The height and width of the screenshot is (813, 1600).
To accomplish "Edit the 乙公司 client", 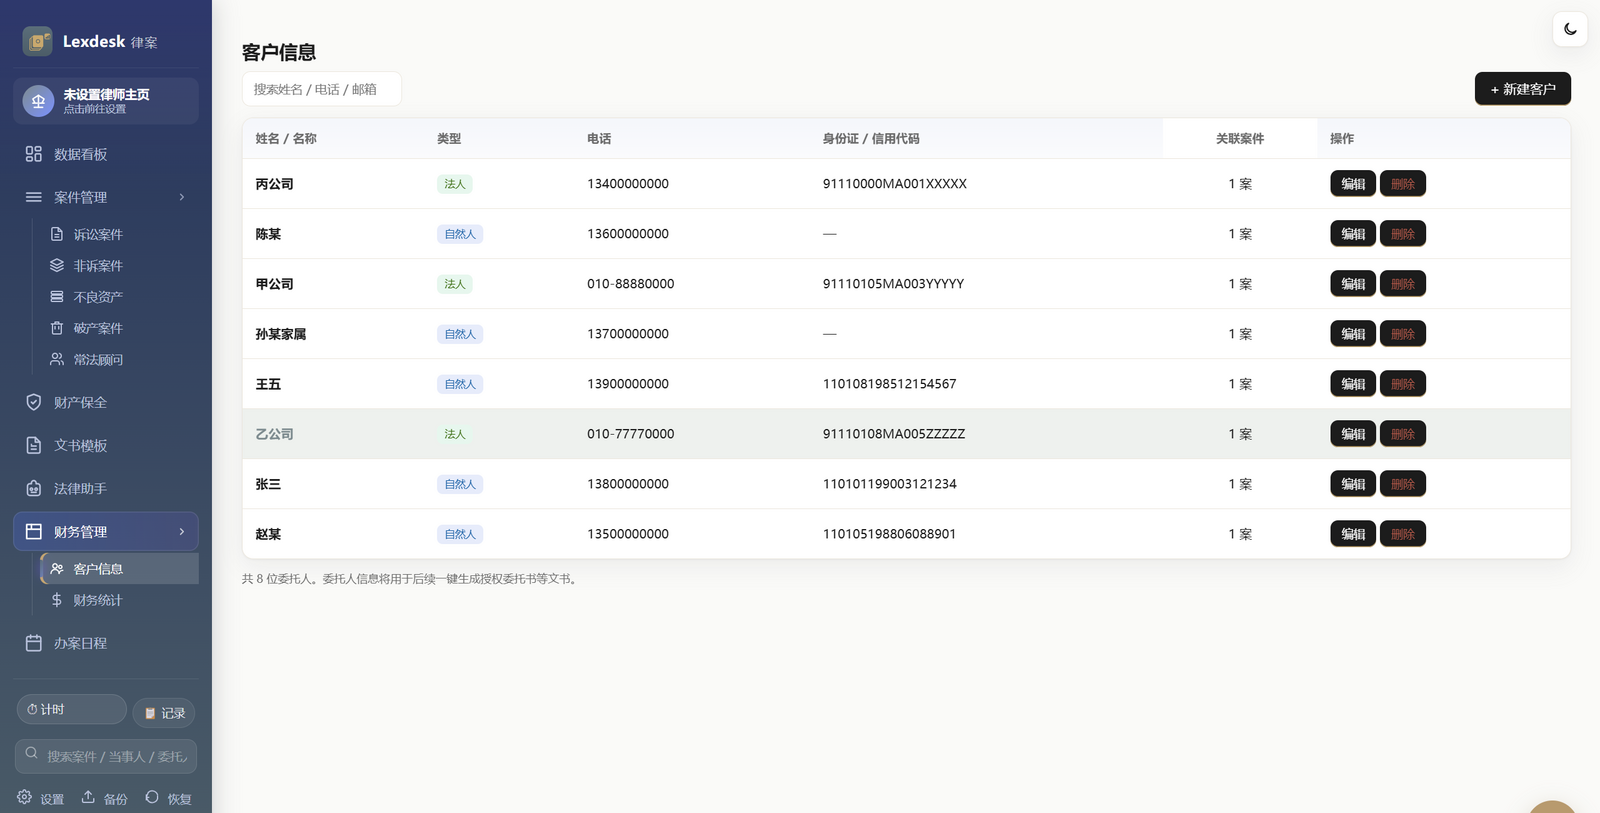I will pos(1353,434).
